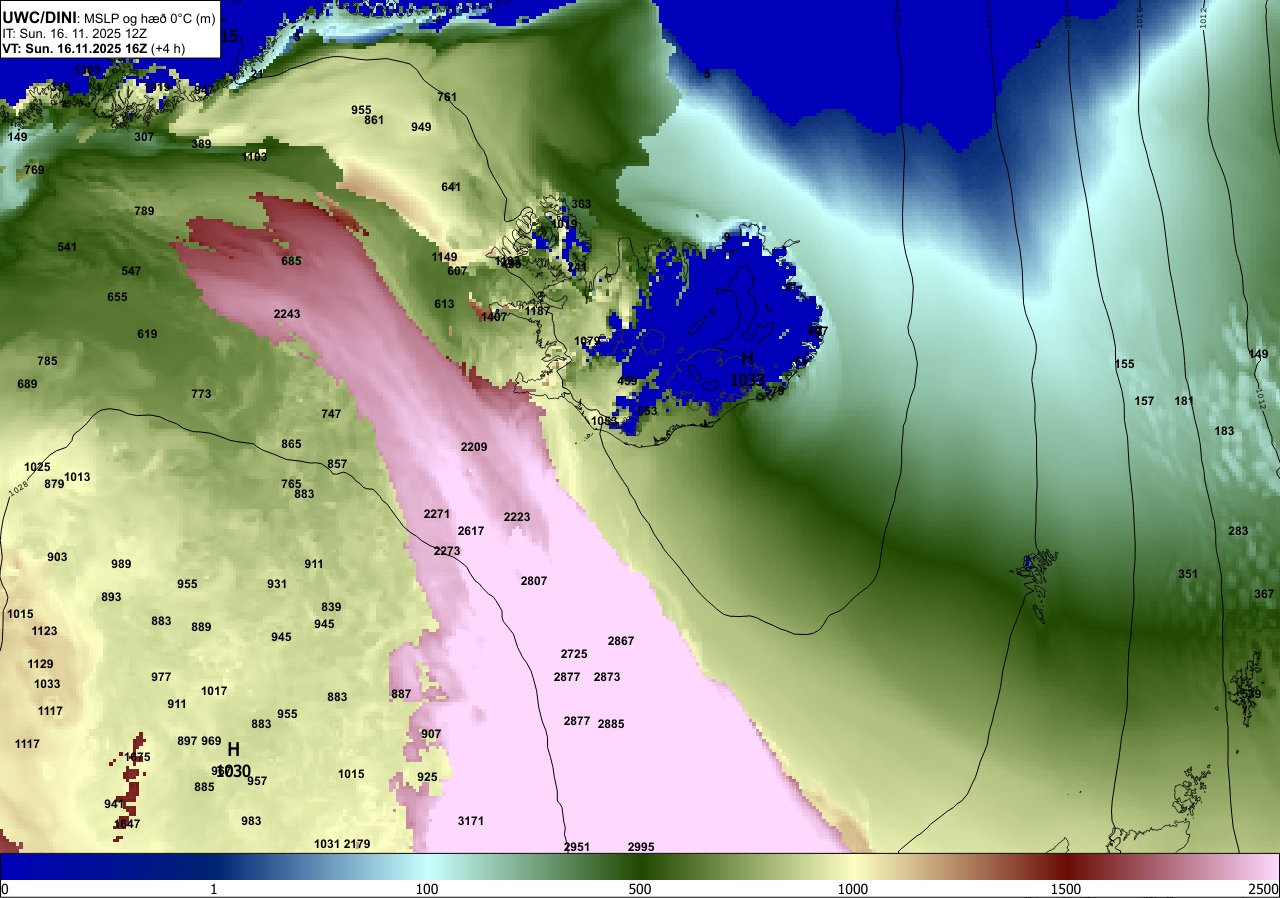Click the 641 height value
This screenshot has height=898, width=1280.
[x=451, y=187]
